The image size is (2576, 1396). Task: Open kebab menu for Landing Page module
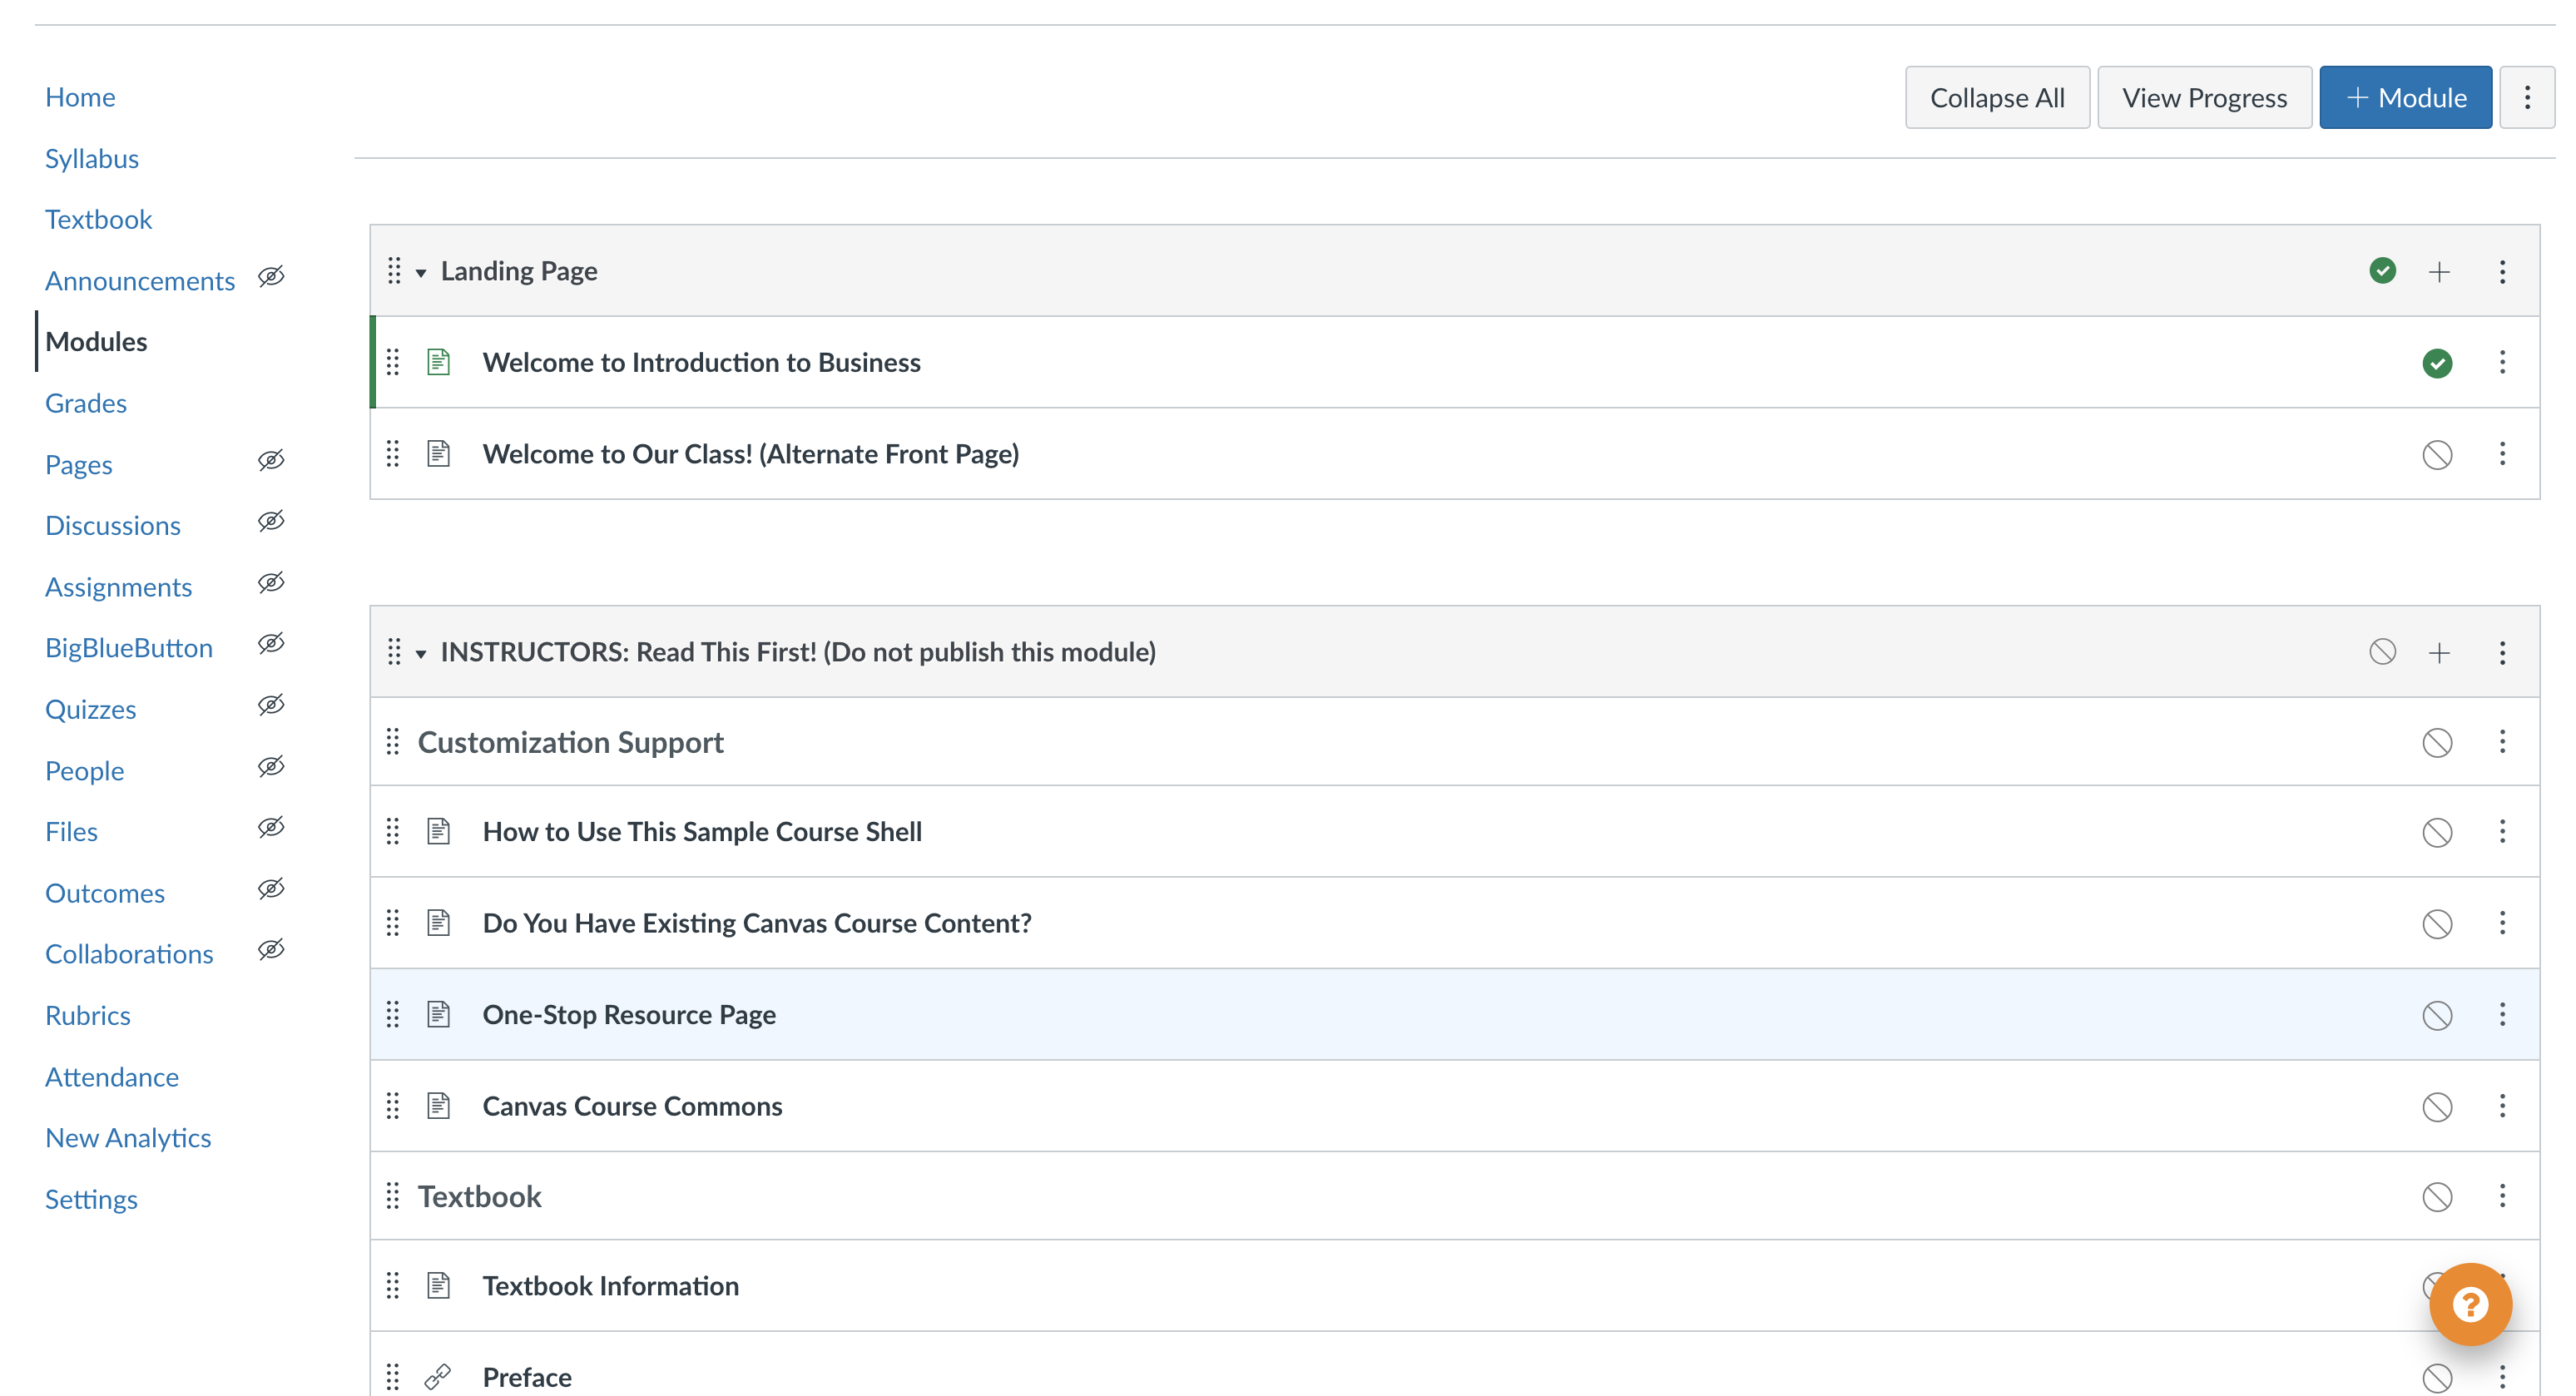click(2502, 271)
